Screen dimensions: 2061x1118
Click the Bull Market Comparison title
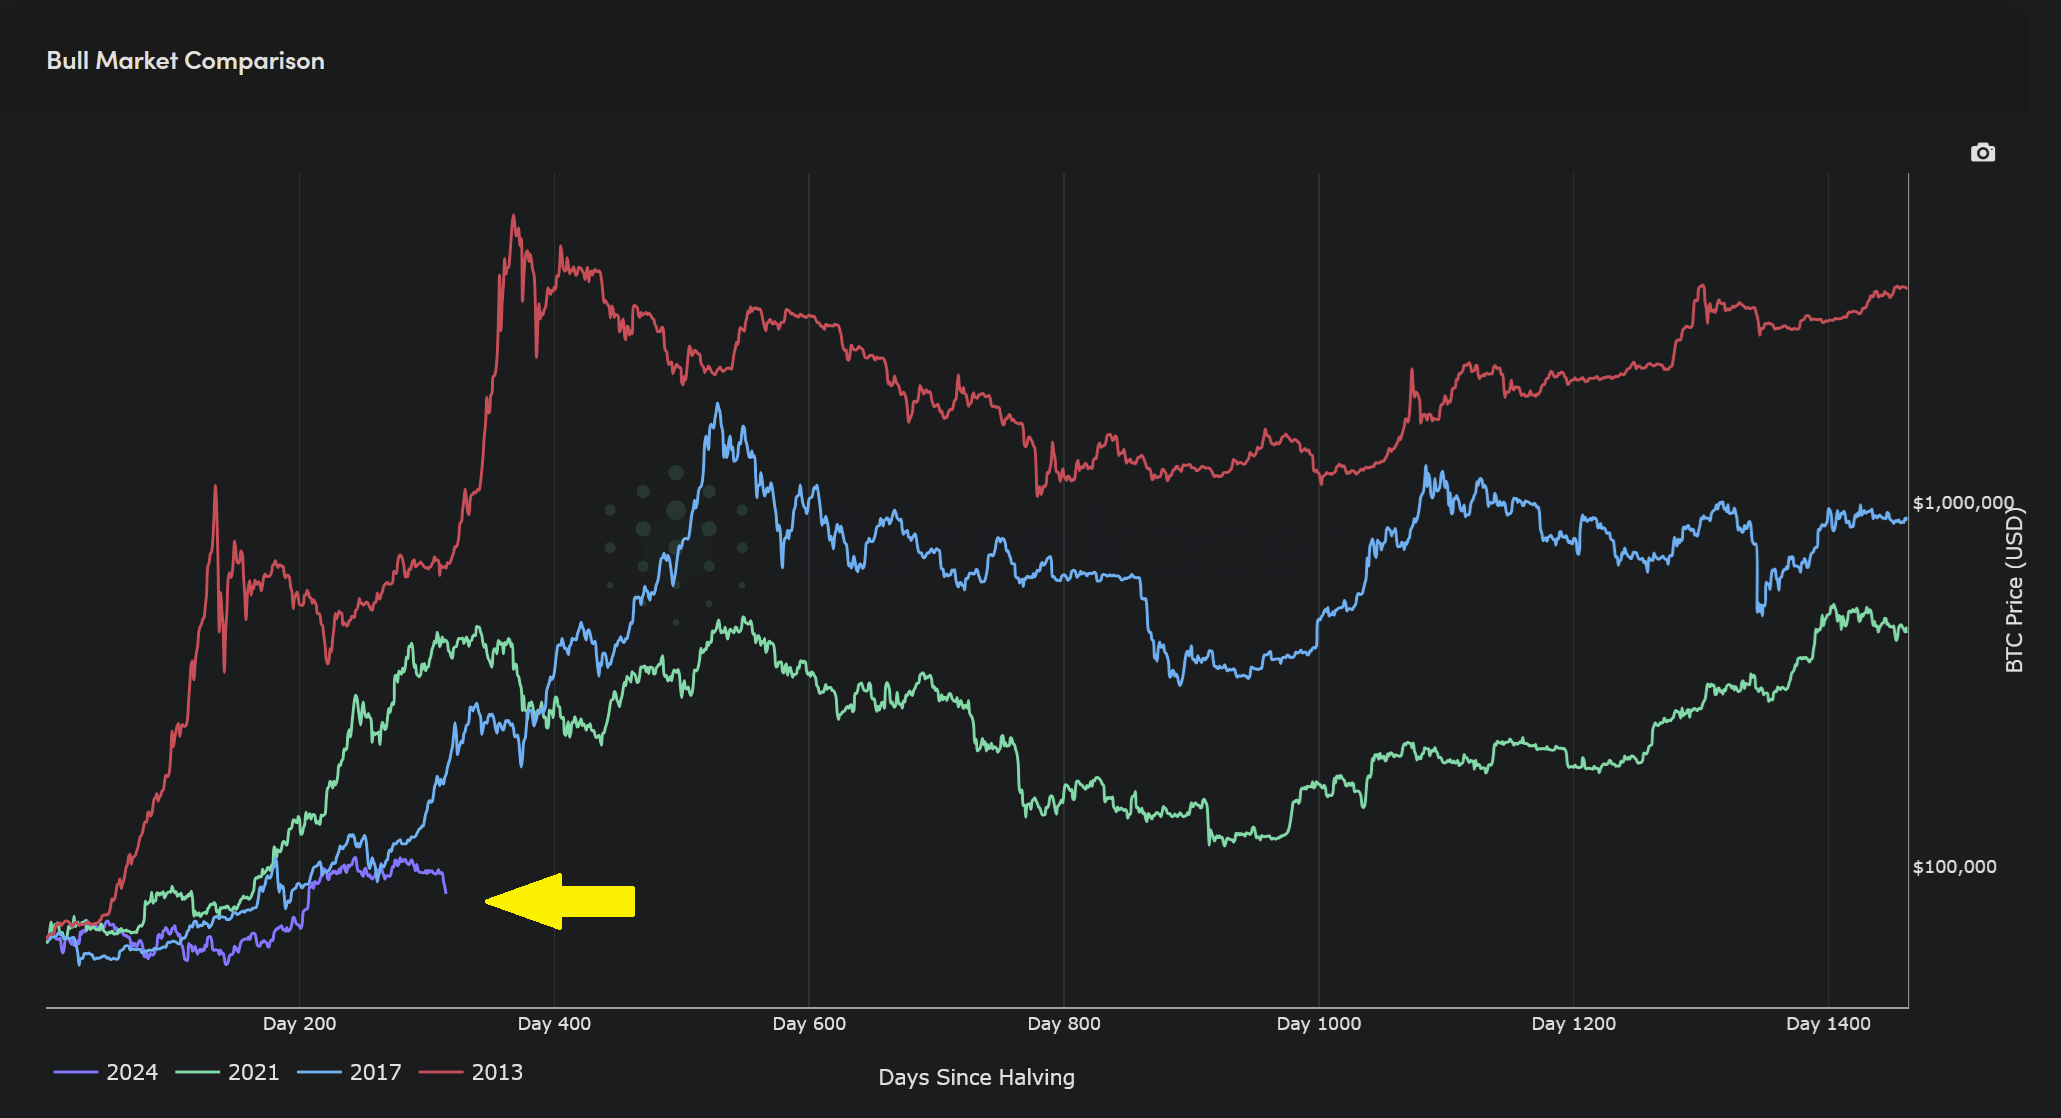[185, 61]
